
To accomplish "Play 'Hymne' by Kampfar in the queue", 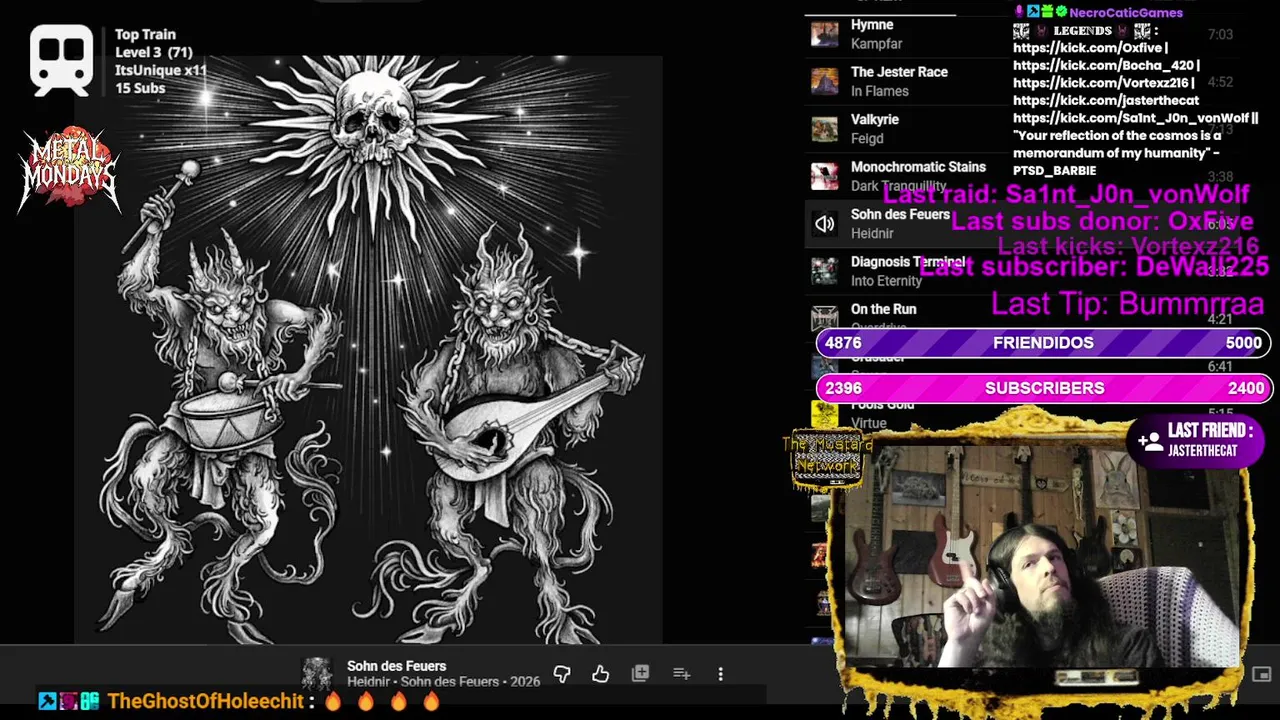I will point(872,25).
